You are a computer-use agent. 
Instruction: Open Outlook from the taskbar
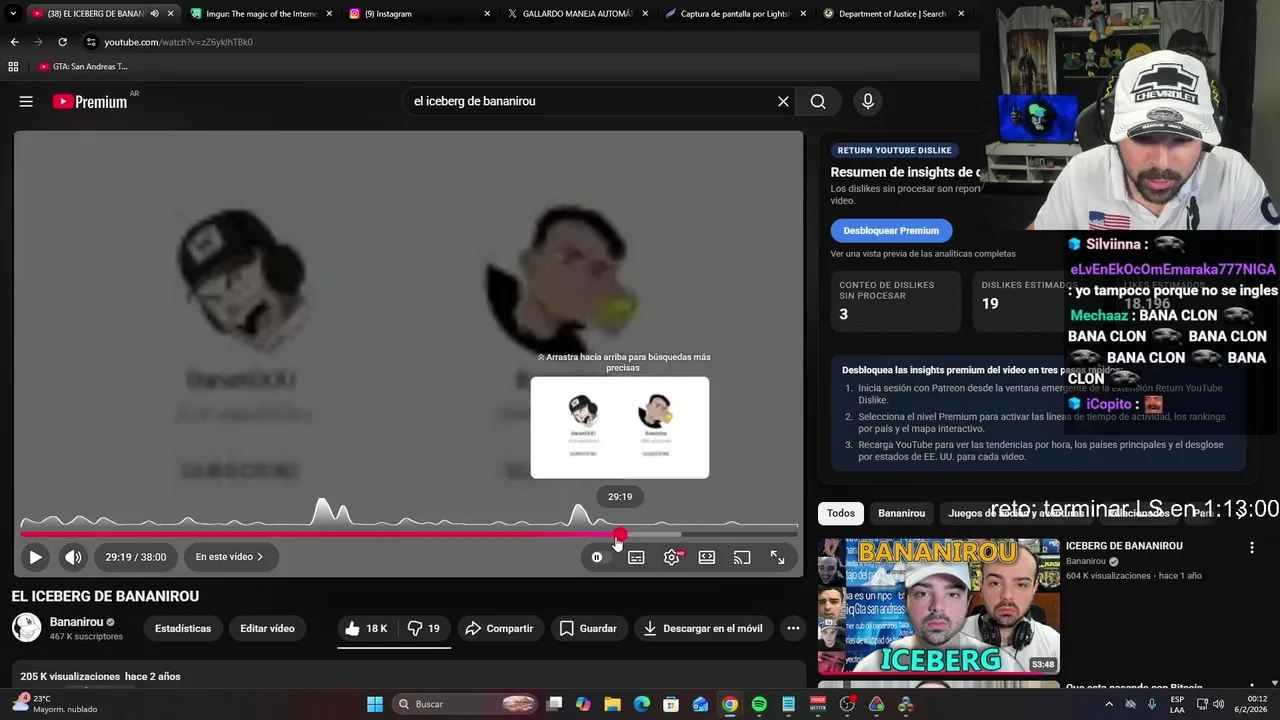click(701, 704)
